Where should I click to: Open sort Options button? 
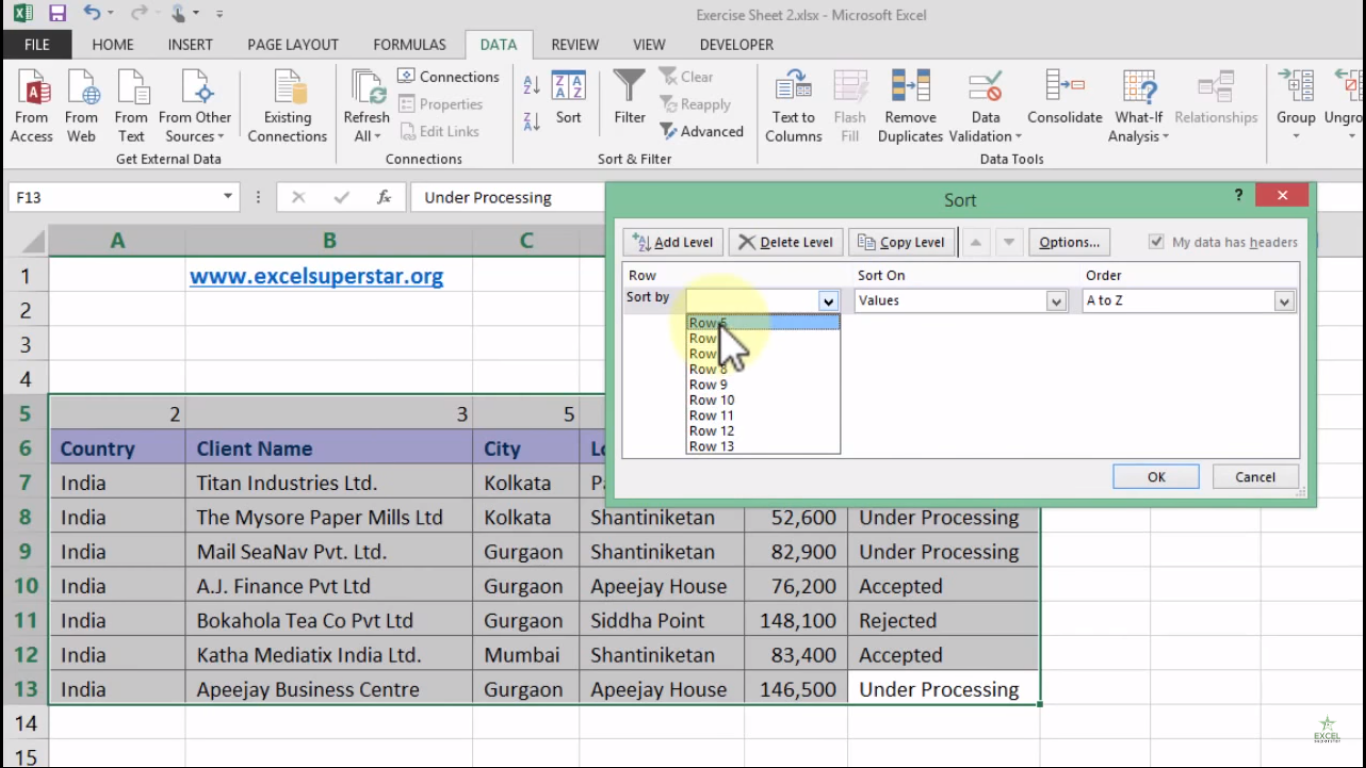click(1069, 242)
